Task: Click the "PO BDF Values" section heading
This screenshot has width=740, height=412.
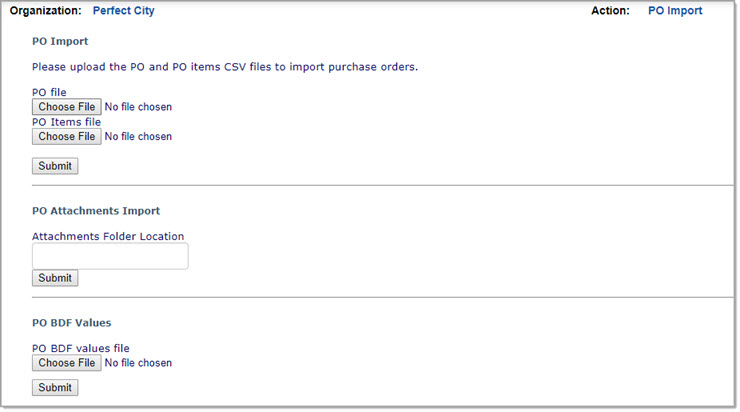Action: (71, 323)
